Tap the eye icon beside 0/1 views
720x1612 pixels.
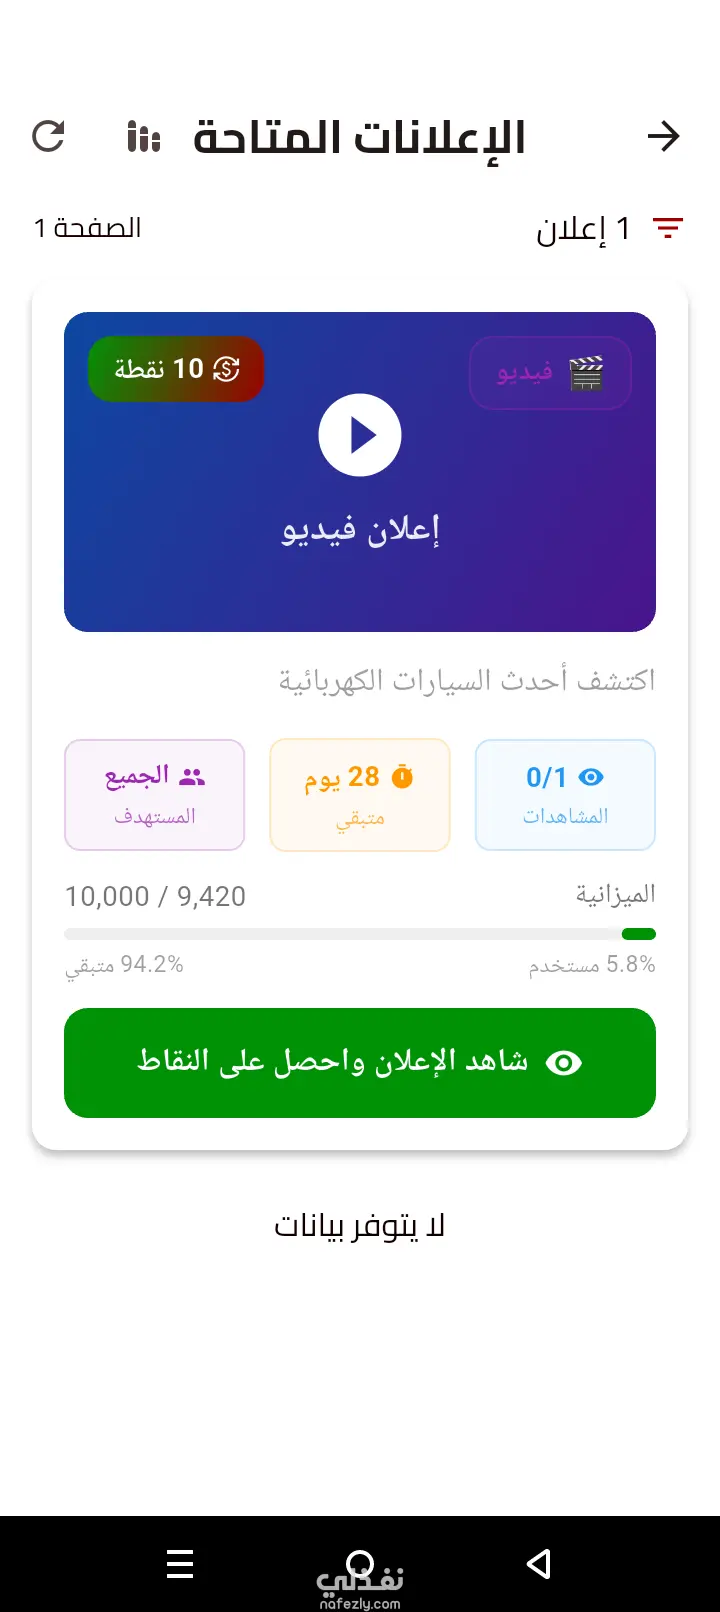(591, 777)
